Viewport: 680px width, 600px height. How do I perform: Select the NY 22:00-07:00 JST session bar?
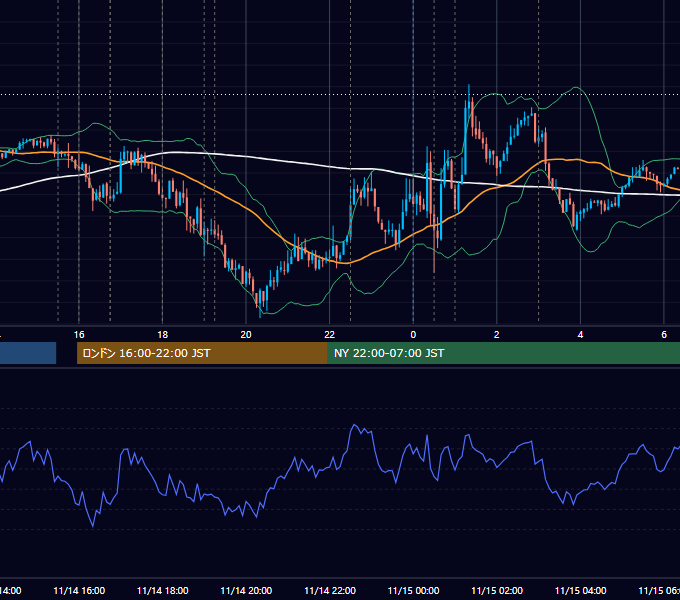(503, 353)
